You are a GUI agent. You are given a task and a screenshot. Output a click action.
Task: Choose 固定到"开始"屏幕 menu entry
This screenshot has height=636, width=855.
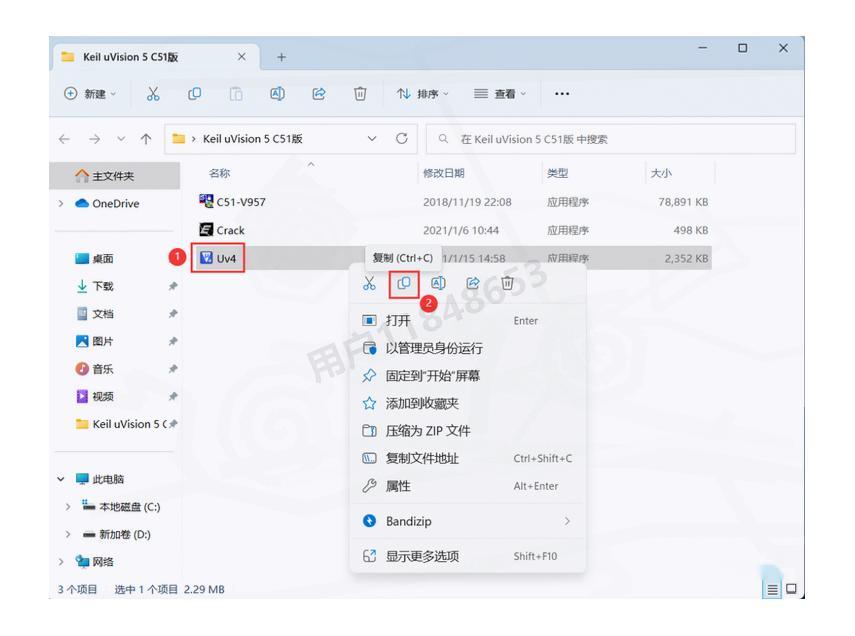pos(468,376)
